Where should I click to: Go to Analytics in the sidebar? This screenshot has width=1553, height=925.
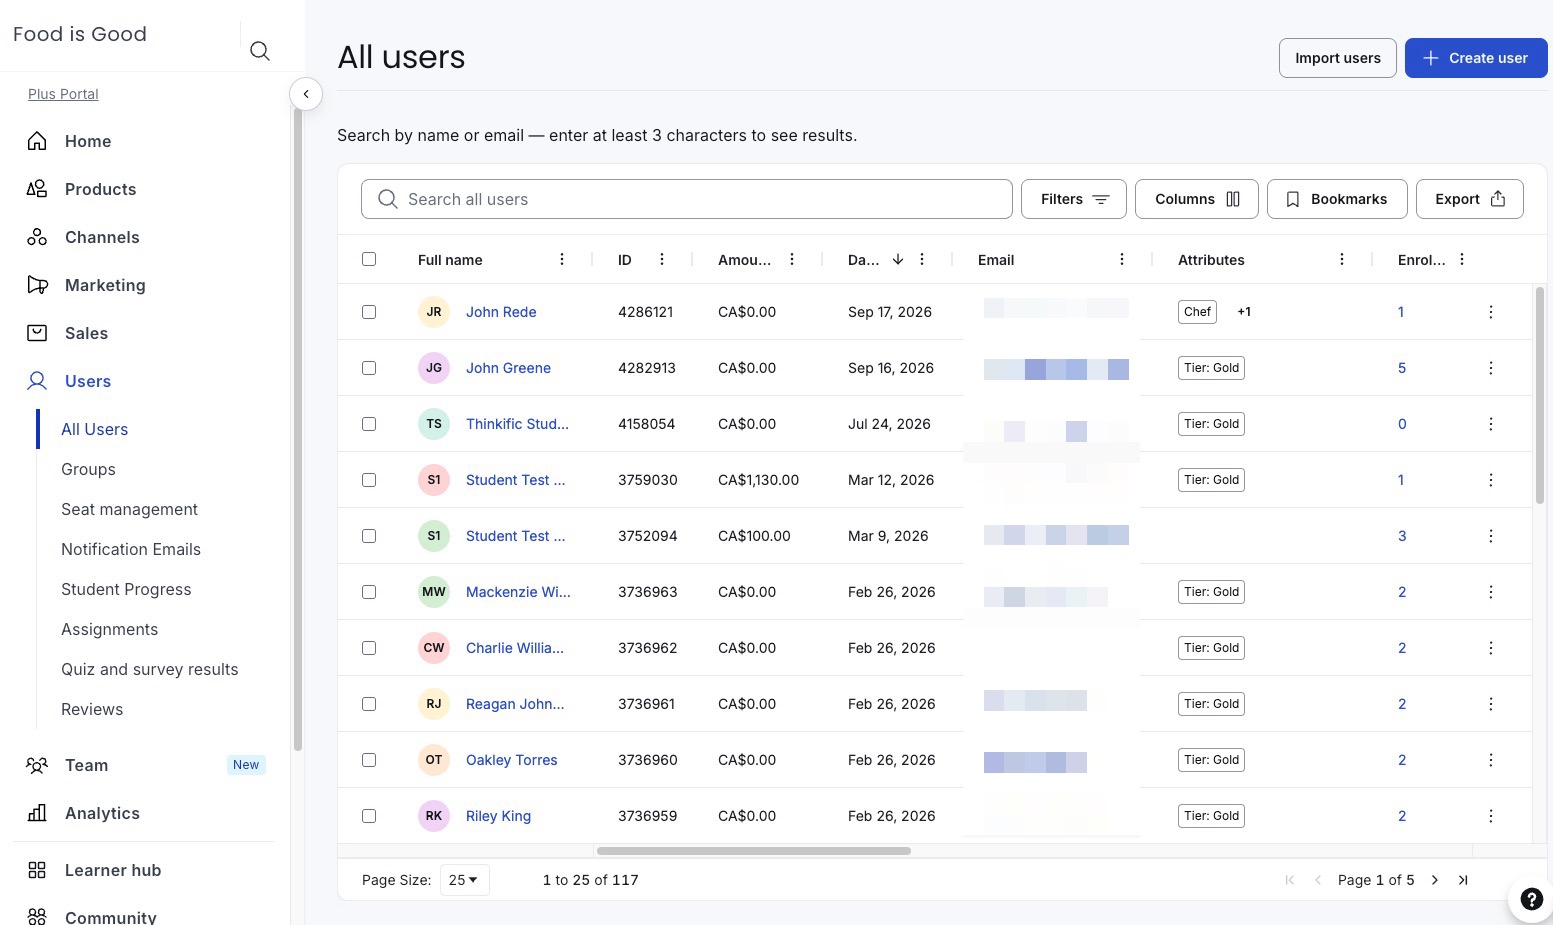102,813
